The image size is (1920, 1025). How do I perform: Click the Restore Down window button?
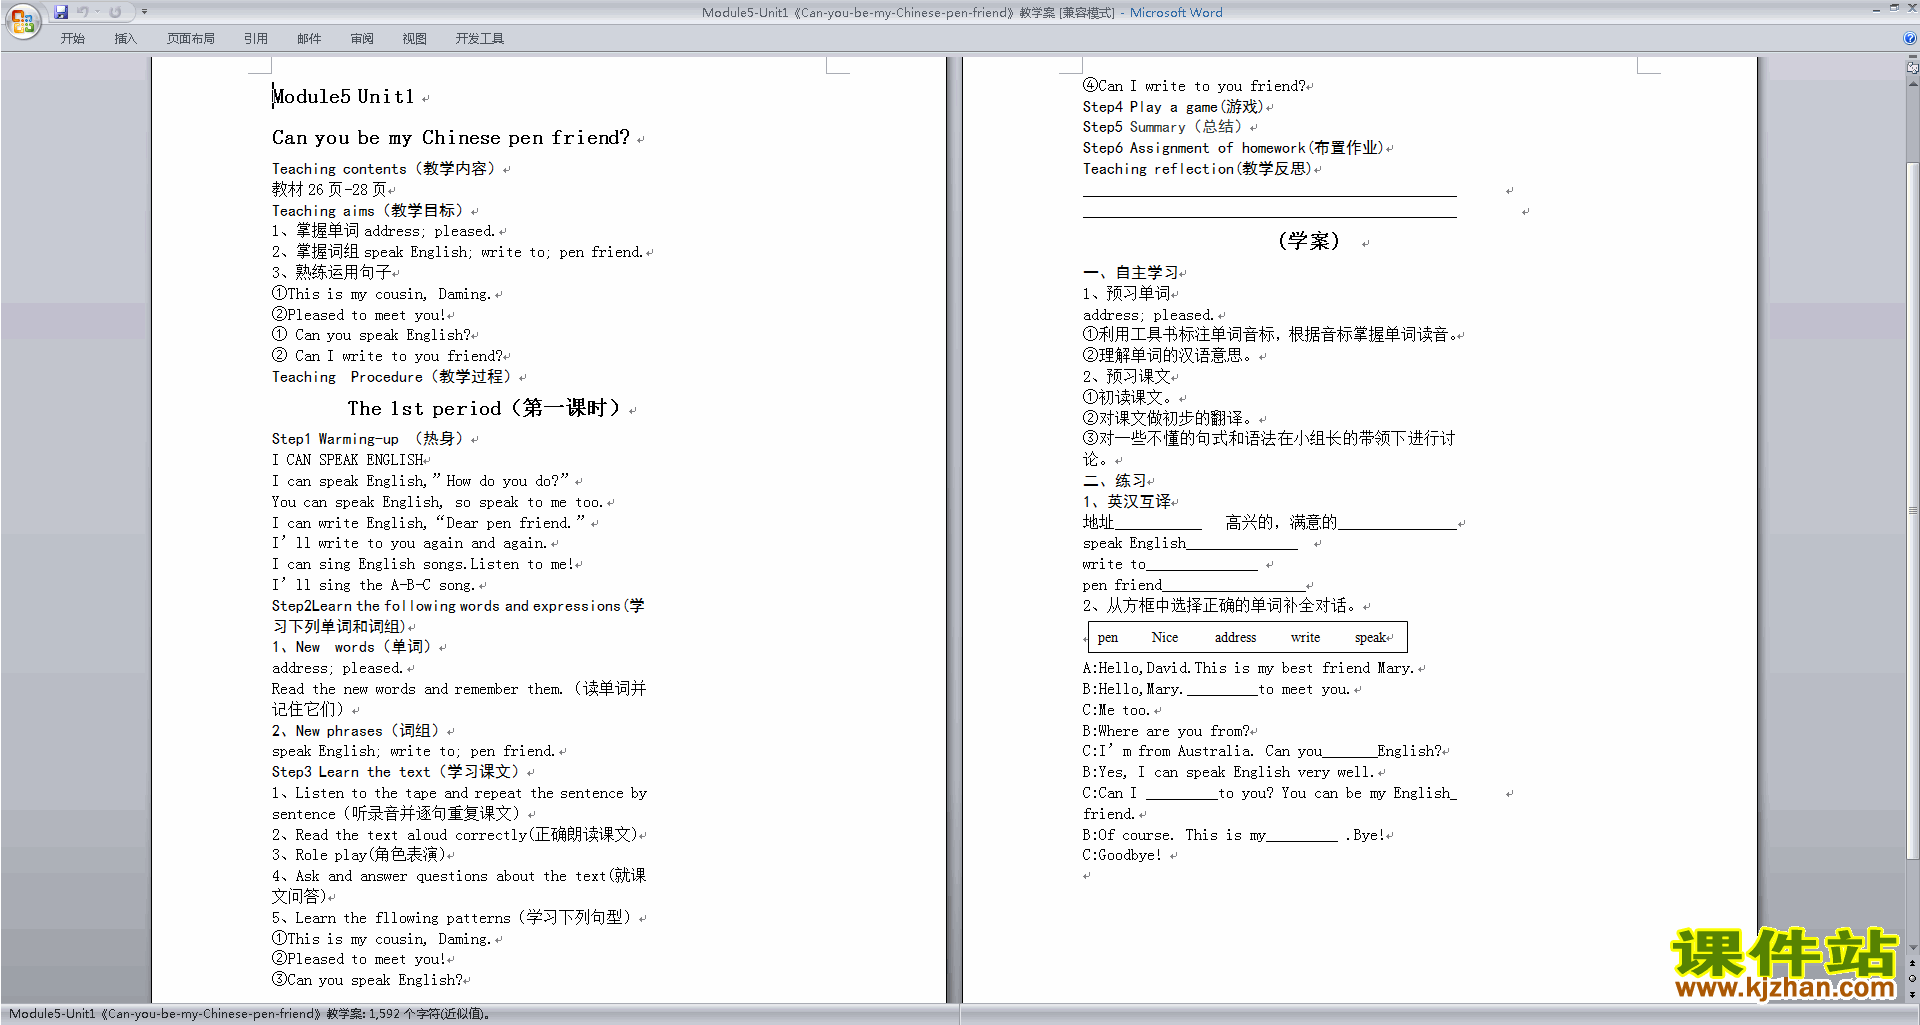pyautogui.click(x=1894, y=8)
